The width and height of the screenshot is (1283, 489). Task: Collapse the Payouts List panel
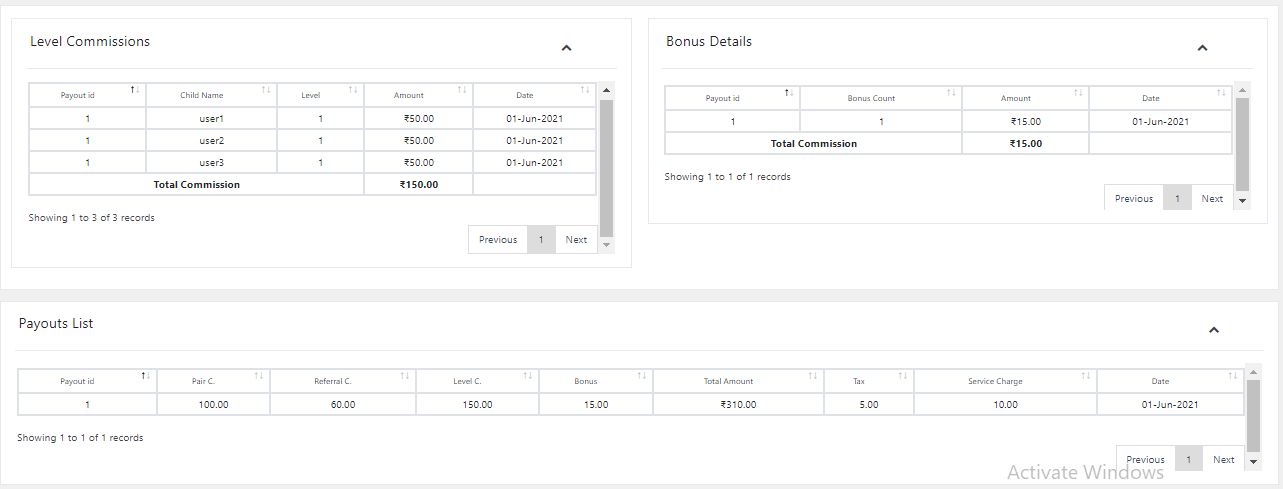pyautogui.click(x=1213, y=330)
